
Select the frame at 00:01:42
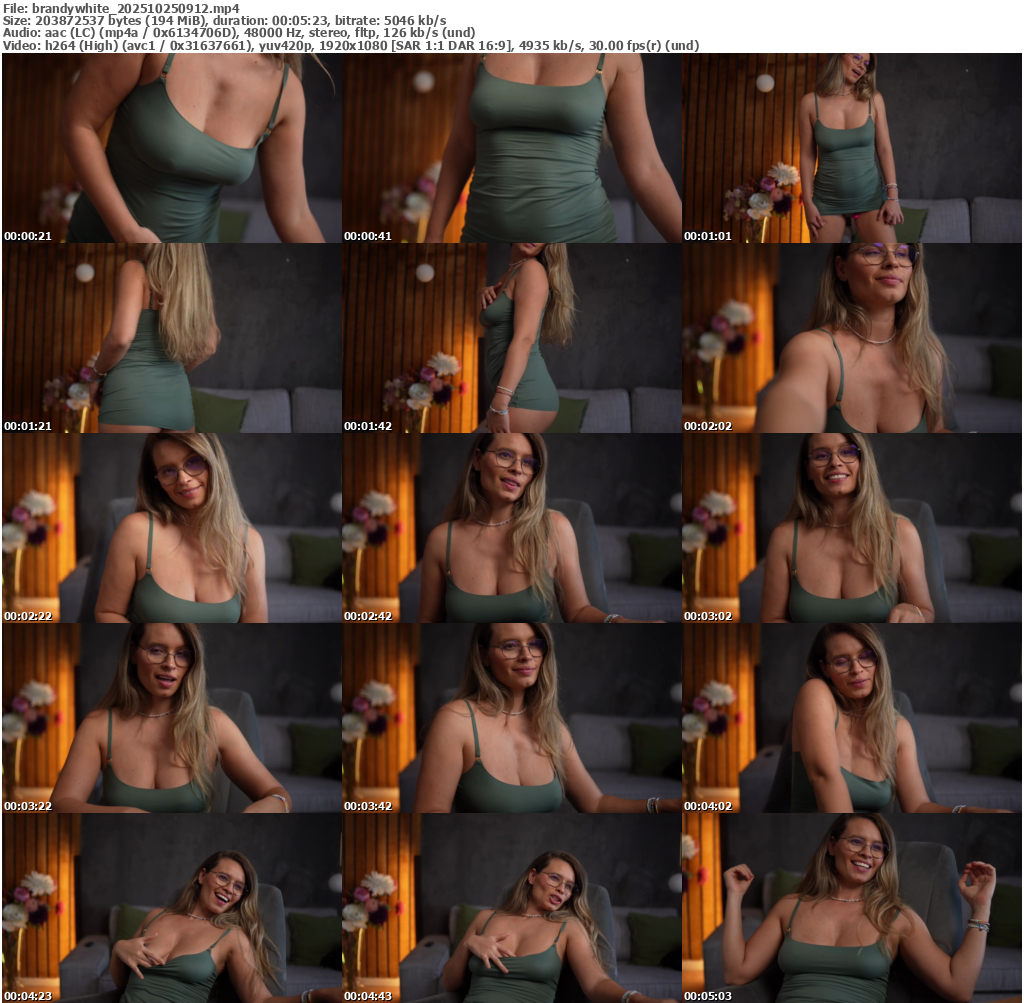pyautogui.click(x=512, y=338)
